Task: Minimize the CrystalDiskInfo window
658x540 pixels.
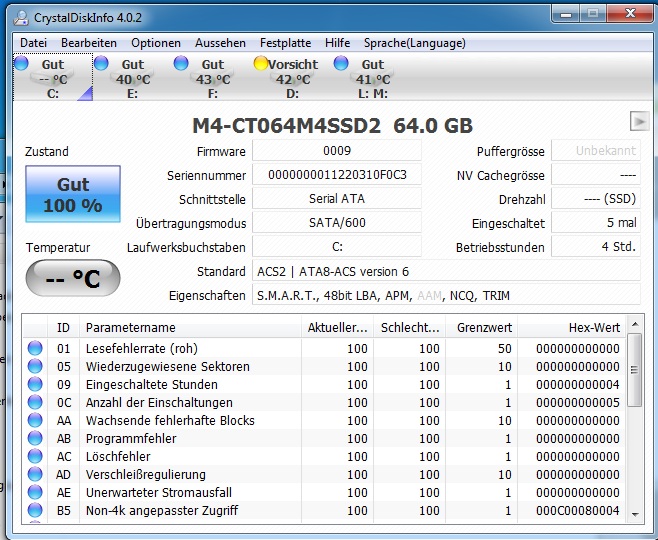Action: [x=566, y=14]
